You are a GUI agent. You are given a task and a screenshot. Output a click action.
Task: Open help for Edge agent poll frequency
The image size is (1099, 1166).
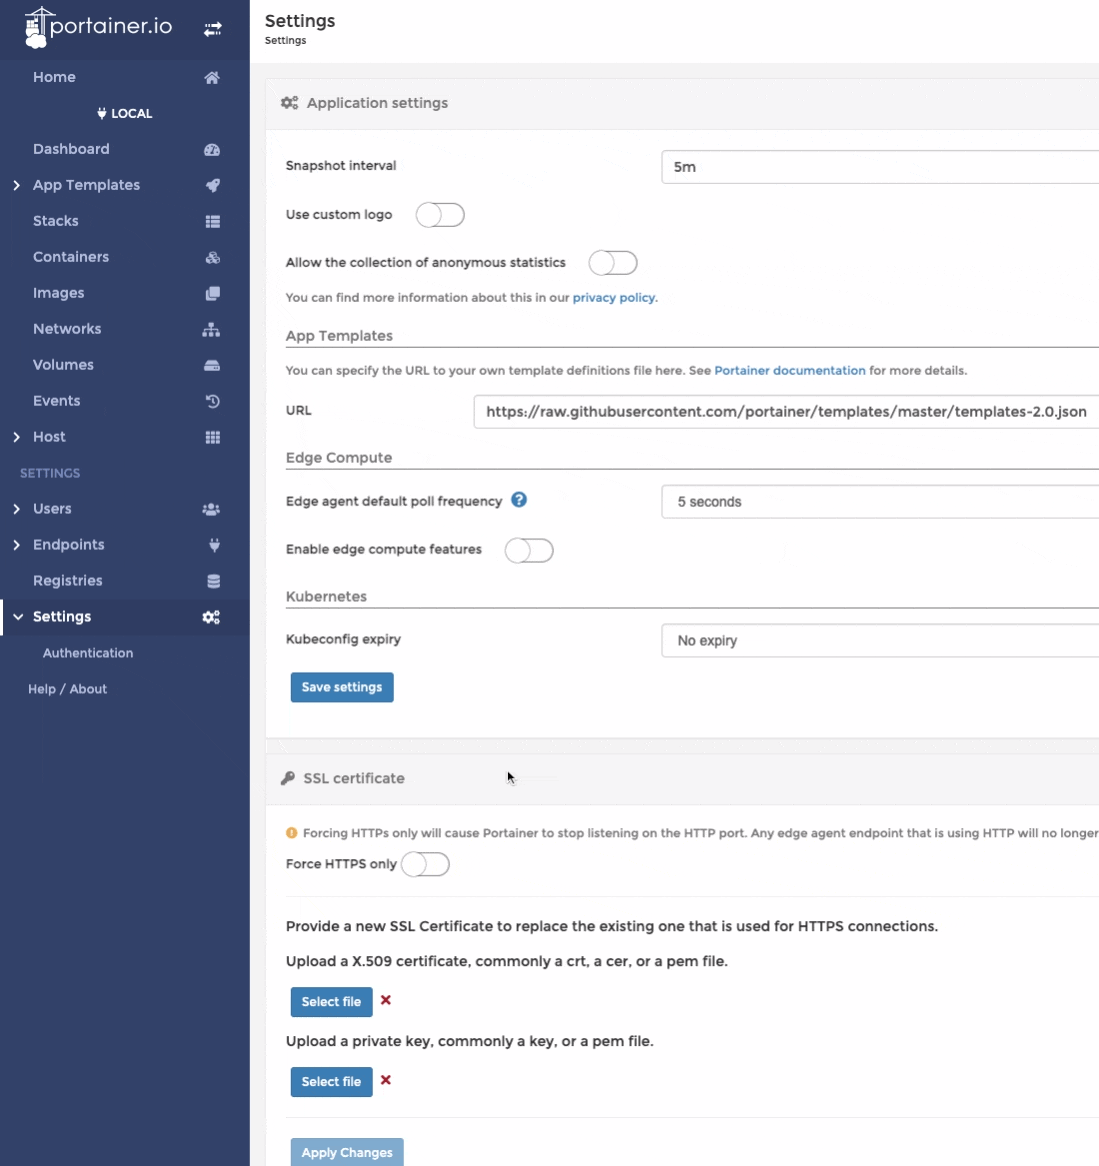pyautogui.click(x=519, y=500)
